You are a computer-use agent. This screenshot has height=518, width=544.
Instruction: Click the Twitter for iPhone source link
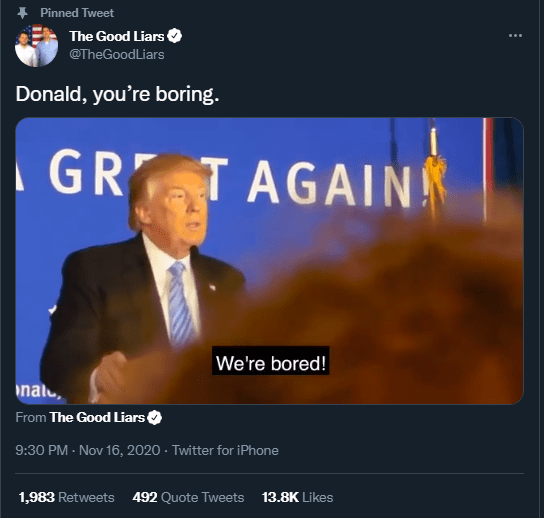coord(225,450)
